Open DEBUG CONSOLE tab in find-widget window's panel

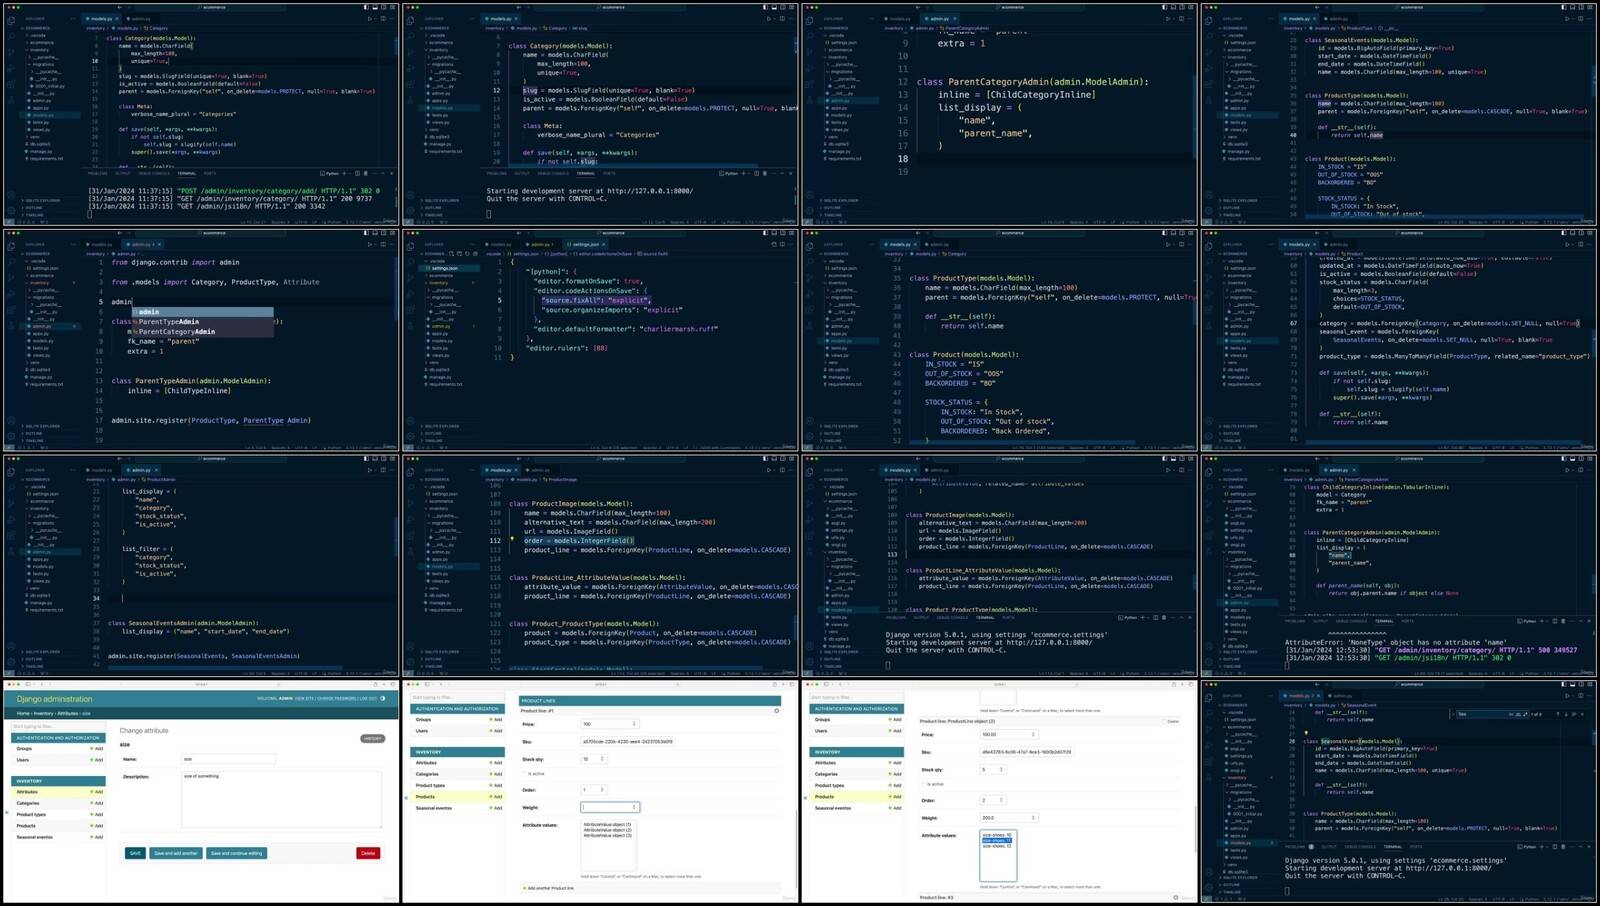point(1360,847)
